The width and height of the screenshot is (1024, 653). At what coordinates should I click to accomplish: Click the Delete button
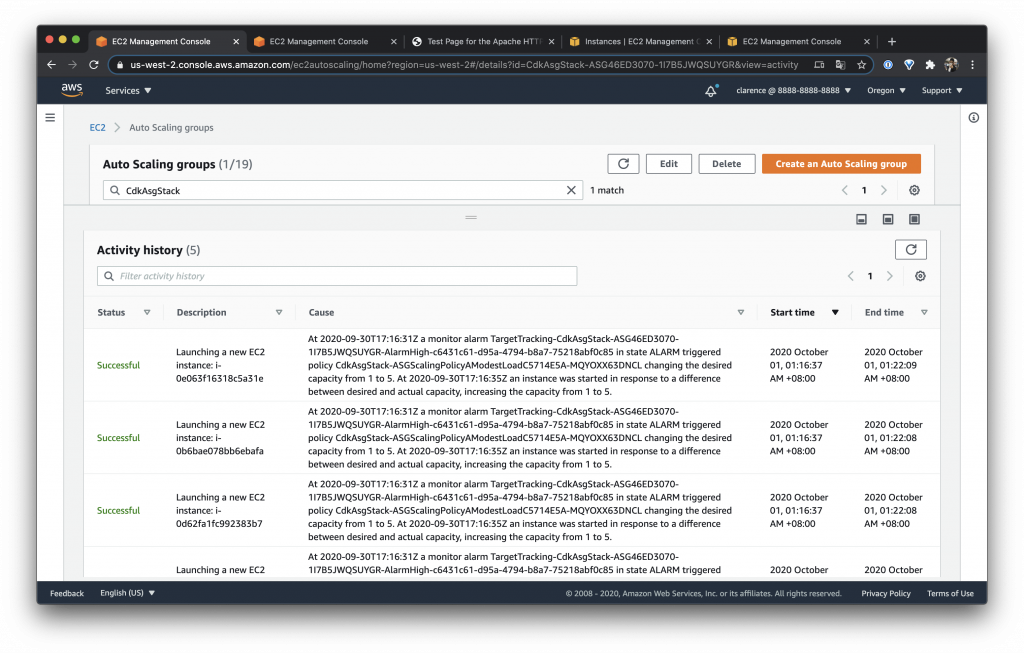tap(726, 164)
